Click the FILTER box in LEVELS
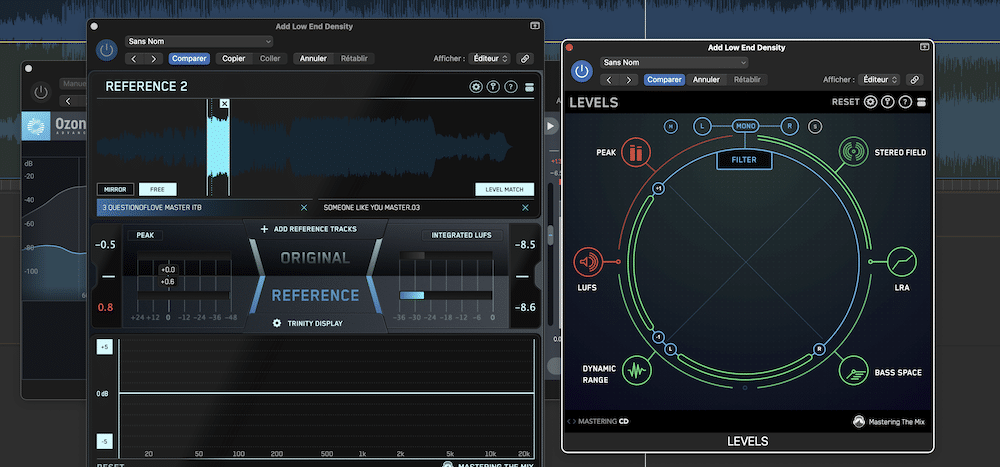1000x467 pixels. coord(744,160)
